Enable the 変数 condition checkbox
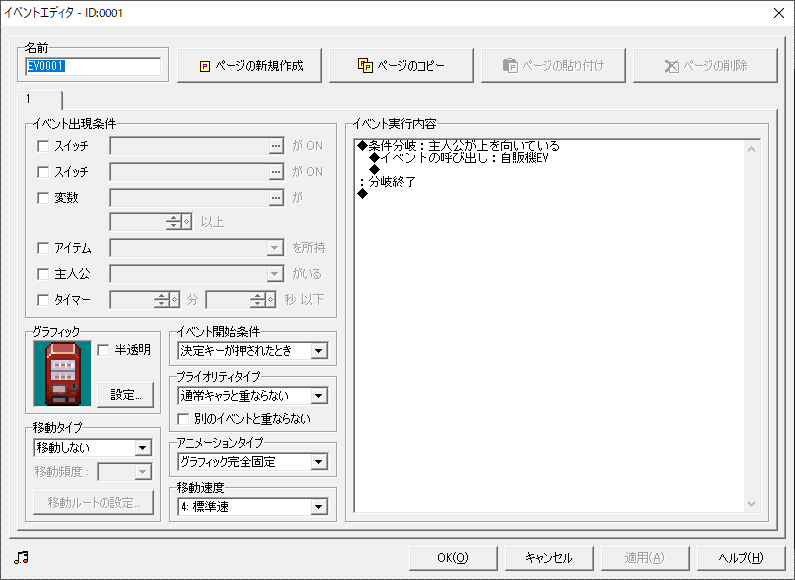This screenshot has height=580, width=795. coord(42,198)
